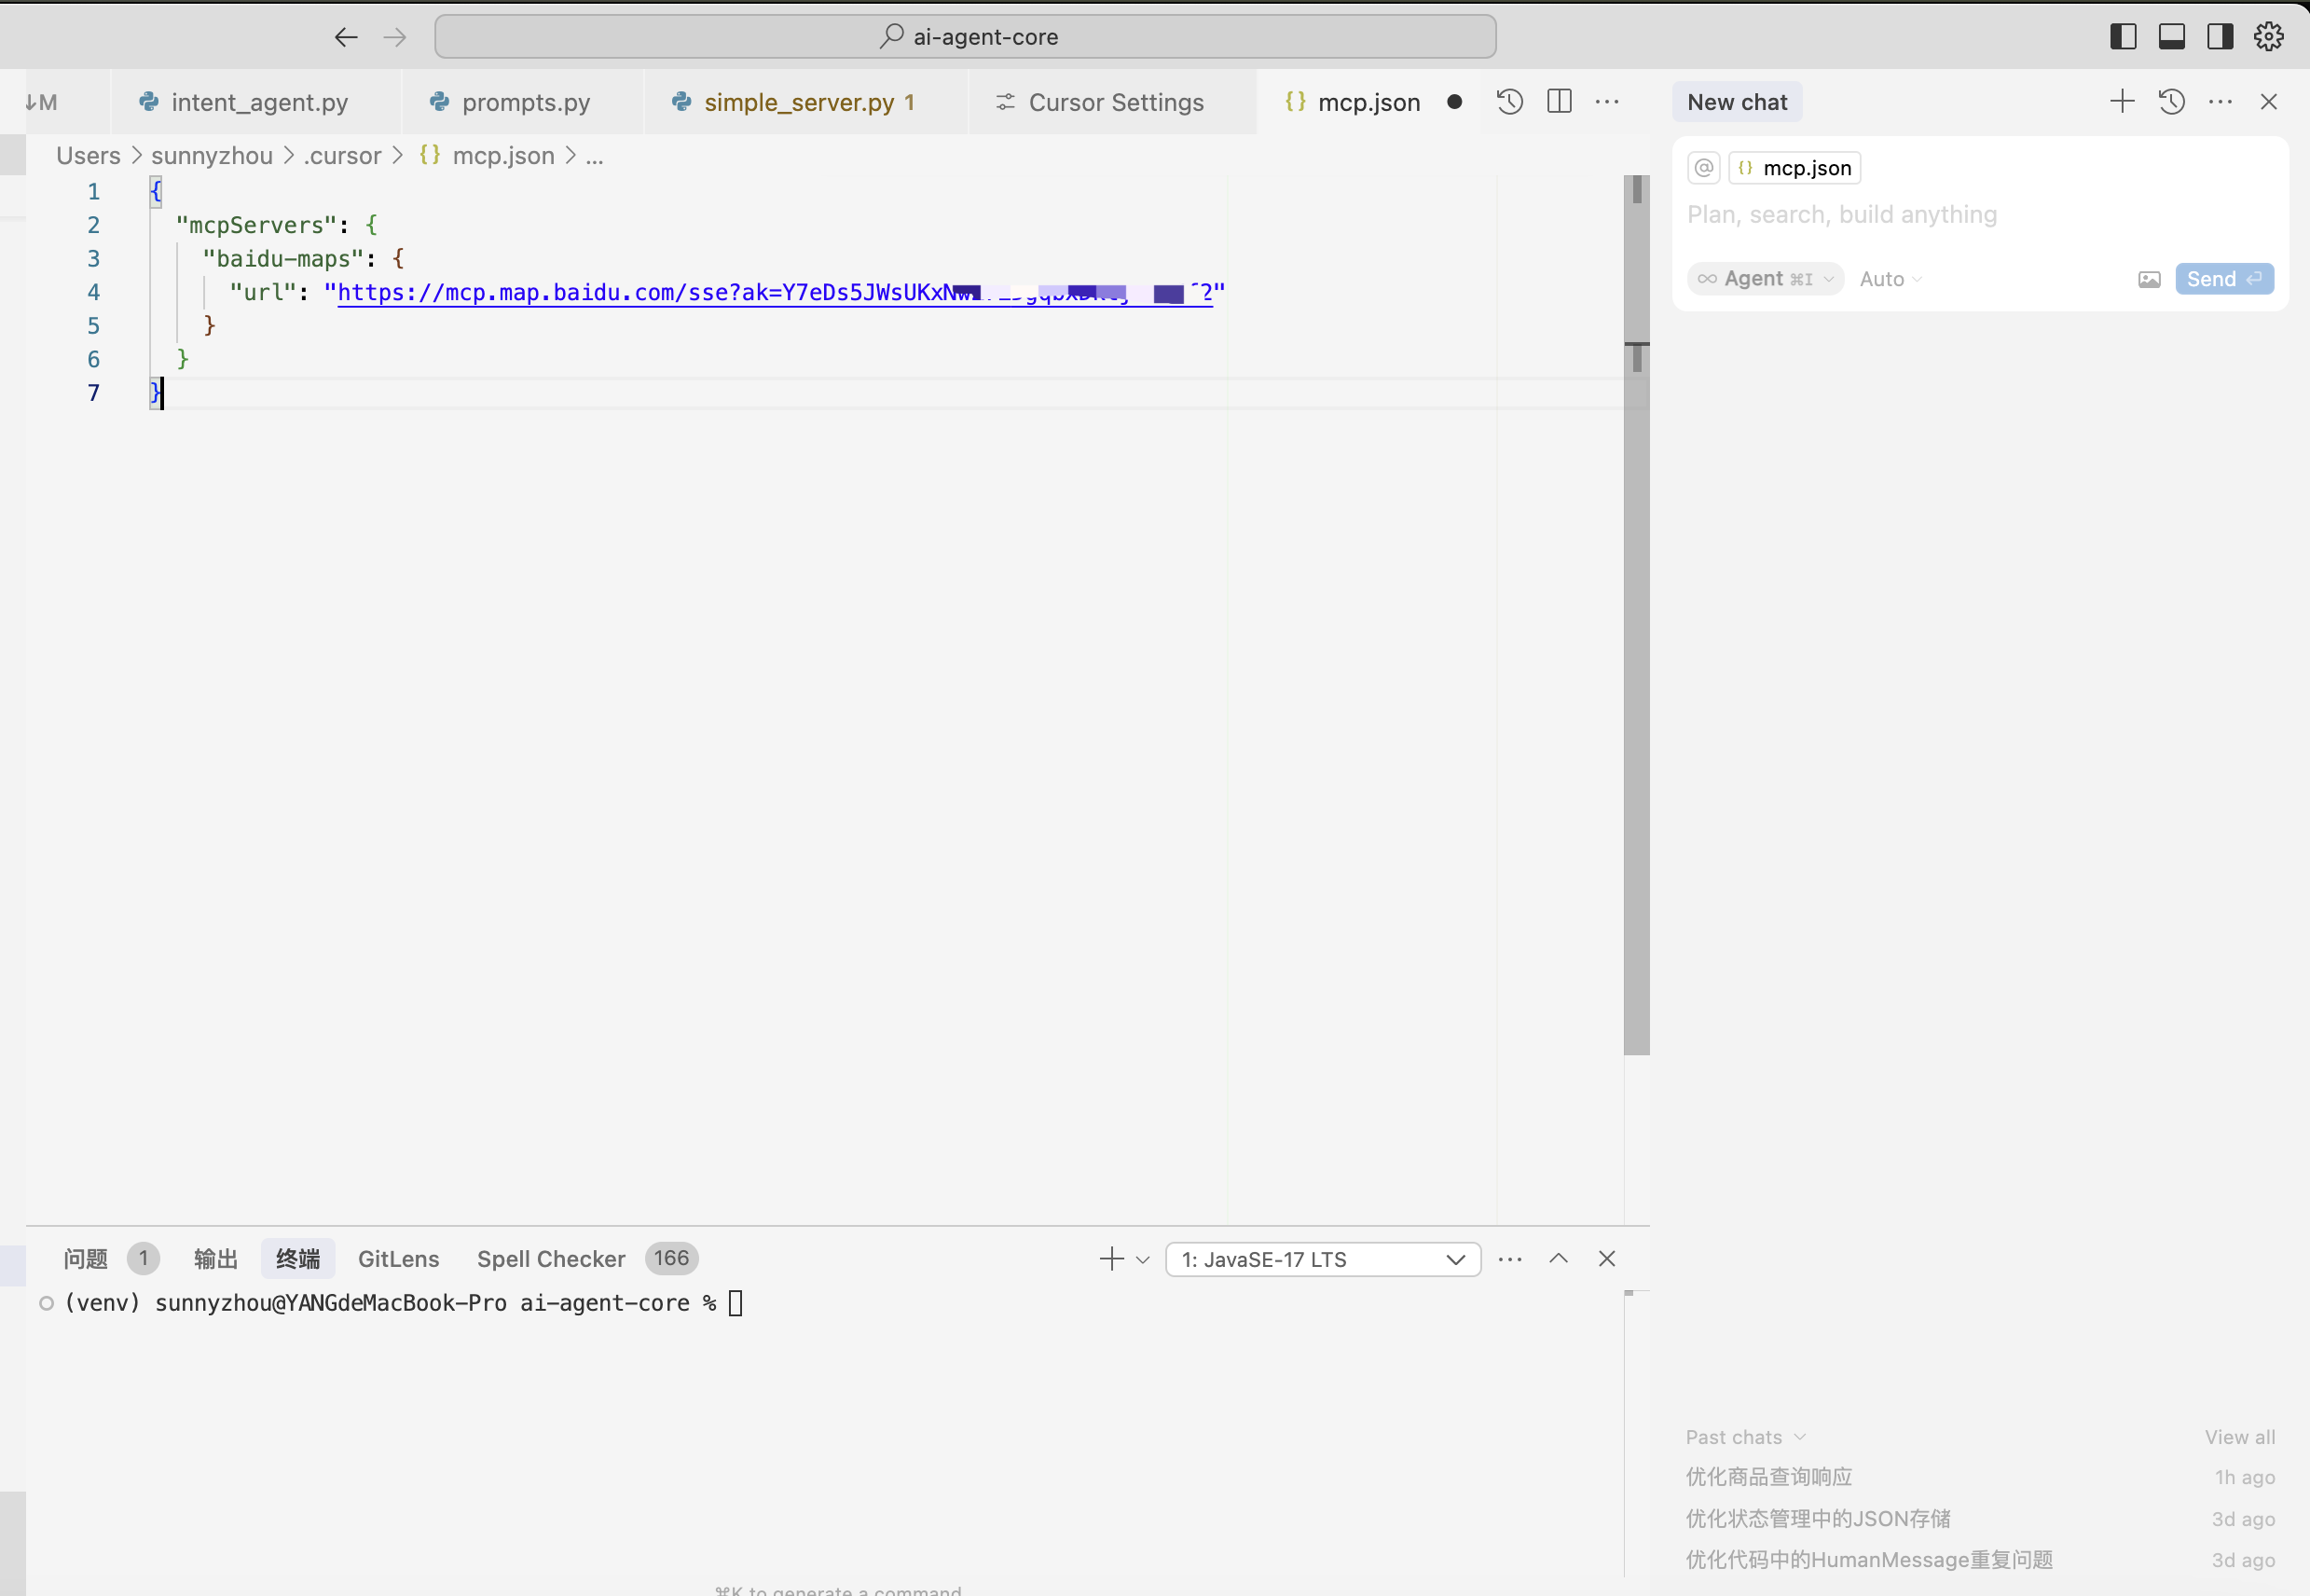2310x1596 pixels.
Task: Create a new terminal with plus icon
Action: pos(1111,1259)
